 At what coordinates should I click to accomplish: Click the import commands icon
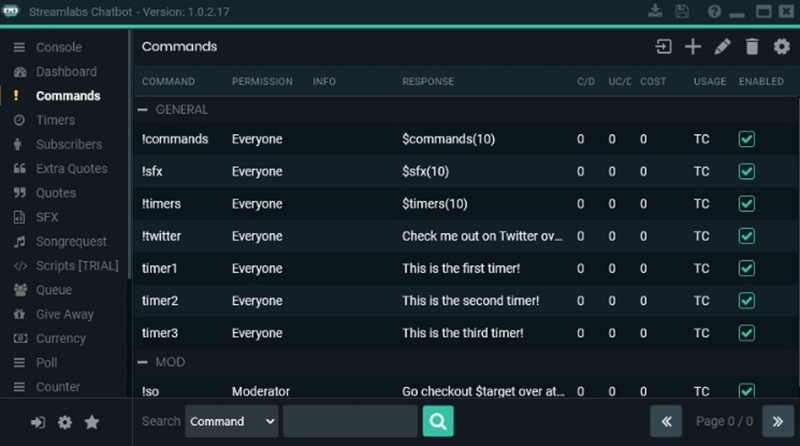pyautogui.click(x=663, y=47)
